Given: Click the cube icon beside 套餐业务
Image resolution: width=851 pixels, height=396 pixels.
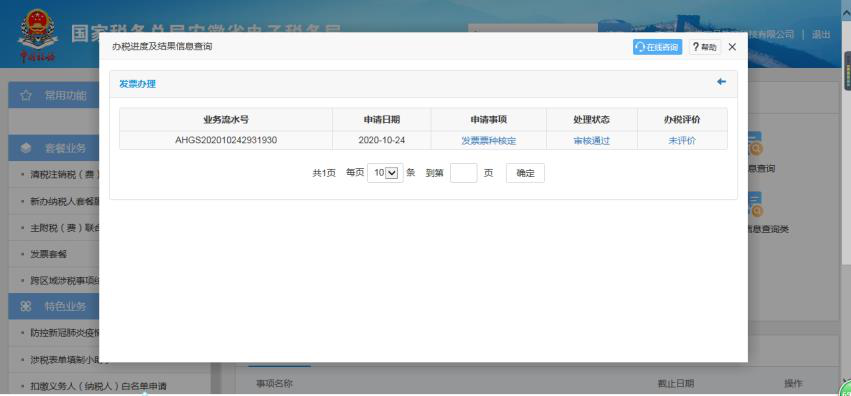Looking at the screenshot, I should tap(26, 148).
